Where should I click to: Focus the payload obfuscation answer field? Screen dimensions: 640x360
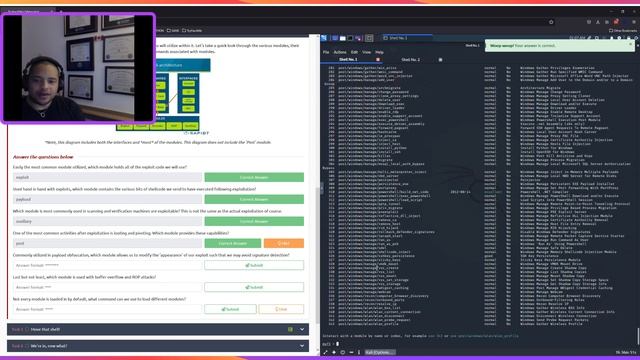pos(107,265)
